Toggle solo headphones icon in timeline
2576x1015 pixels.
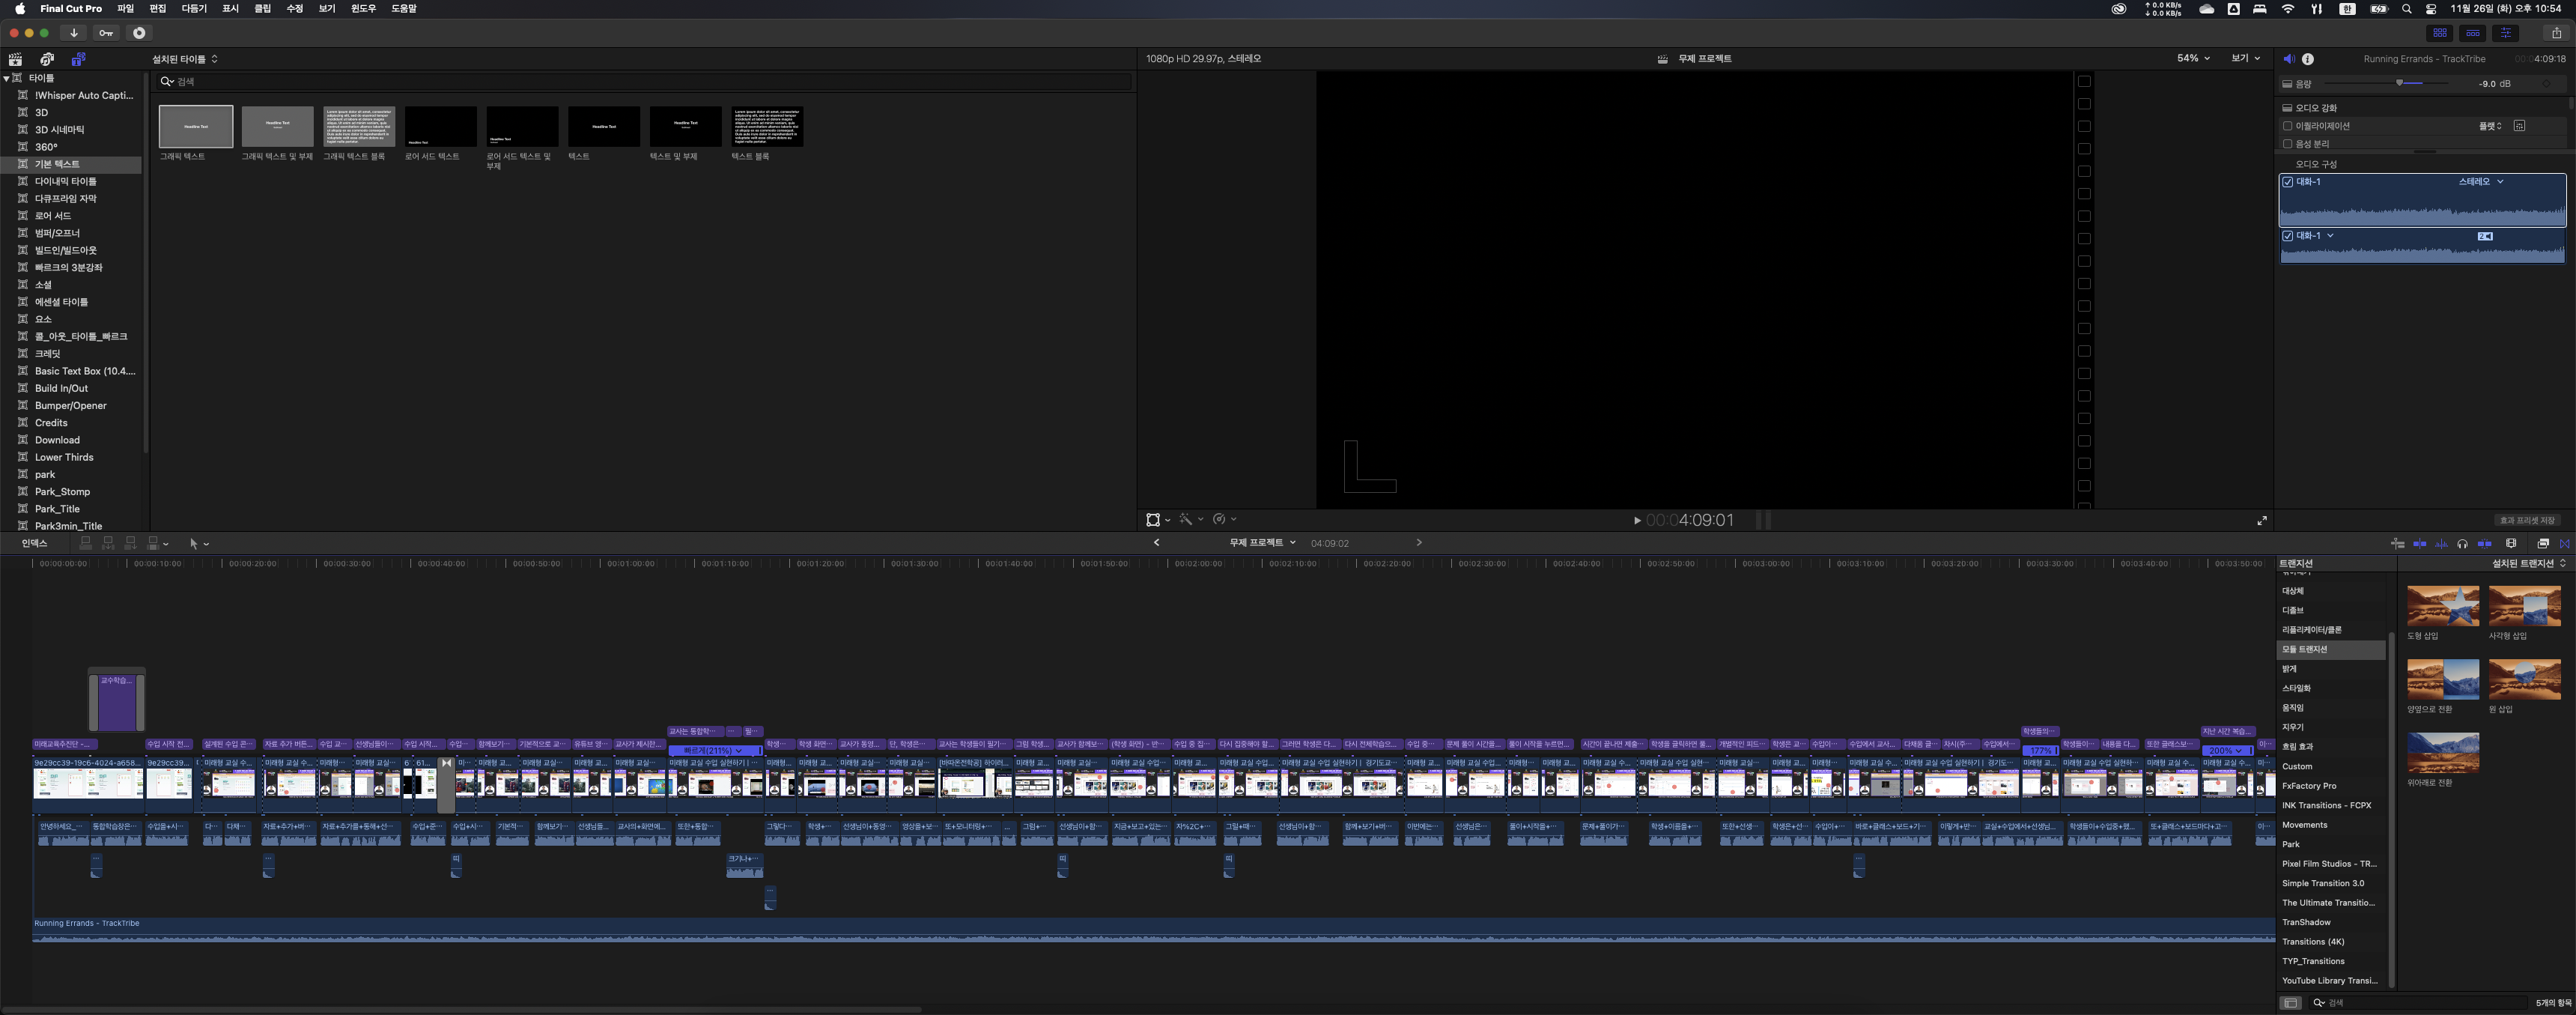click(x=2462, y=544)
